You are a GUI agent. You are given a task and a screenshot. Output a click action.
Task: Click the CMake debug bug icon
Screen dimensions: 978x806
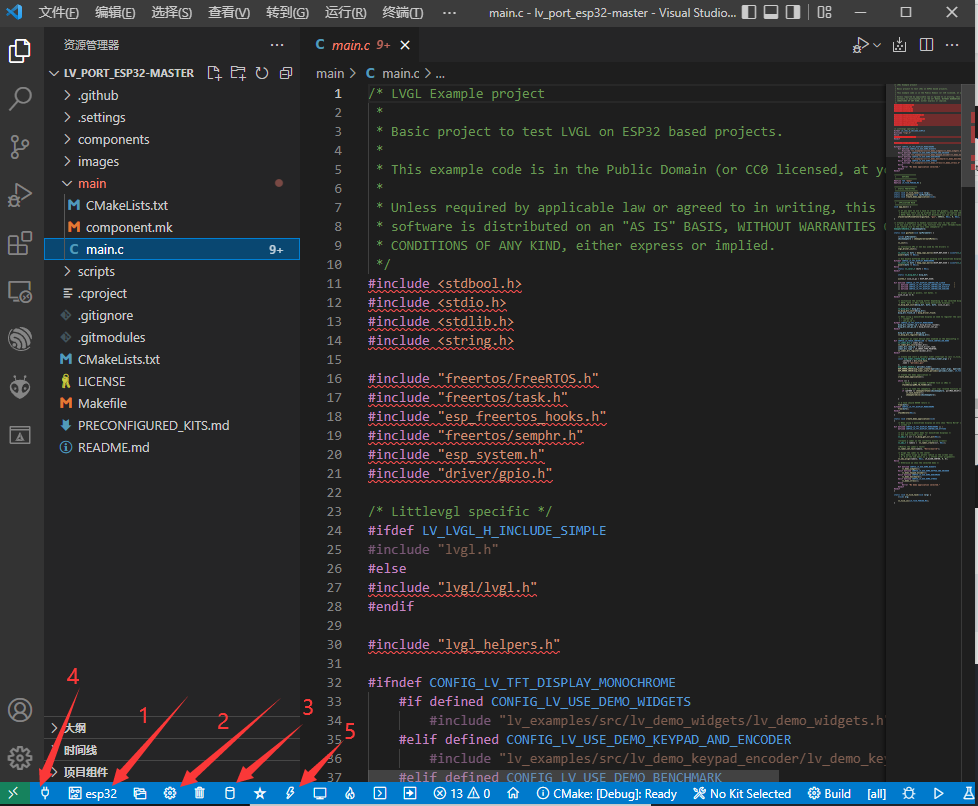pyautogui.click(x=909, y=794)
